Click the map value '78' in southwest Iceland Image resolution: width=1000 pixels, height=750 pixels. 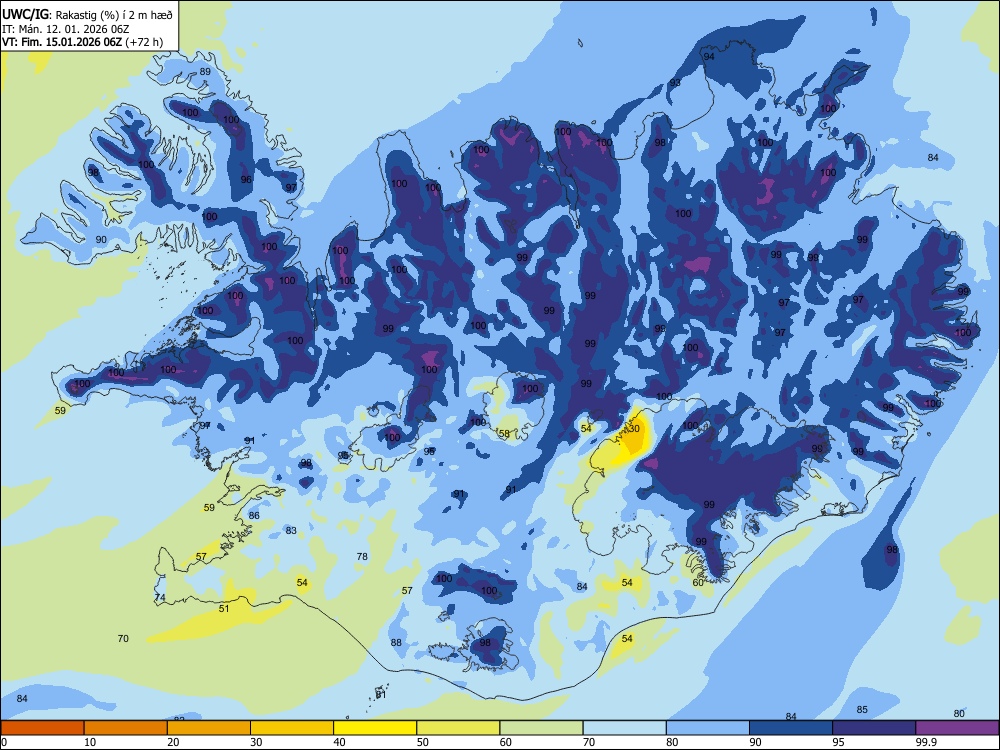pyautogui.click(x=362, y=556)
